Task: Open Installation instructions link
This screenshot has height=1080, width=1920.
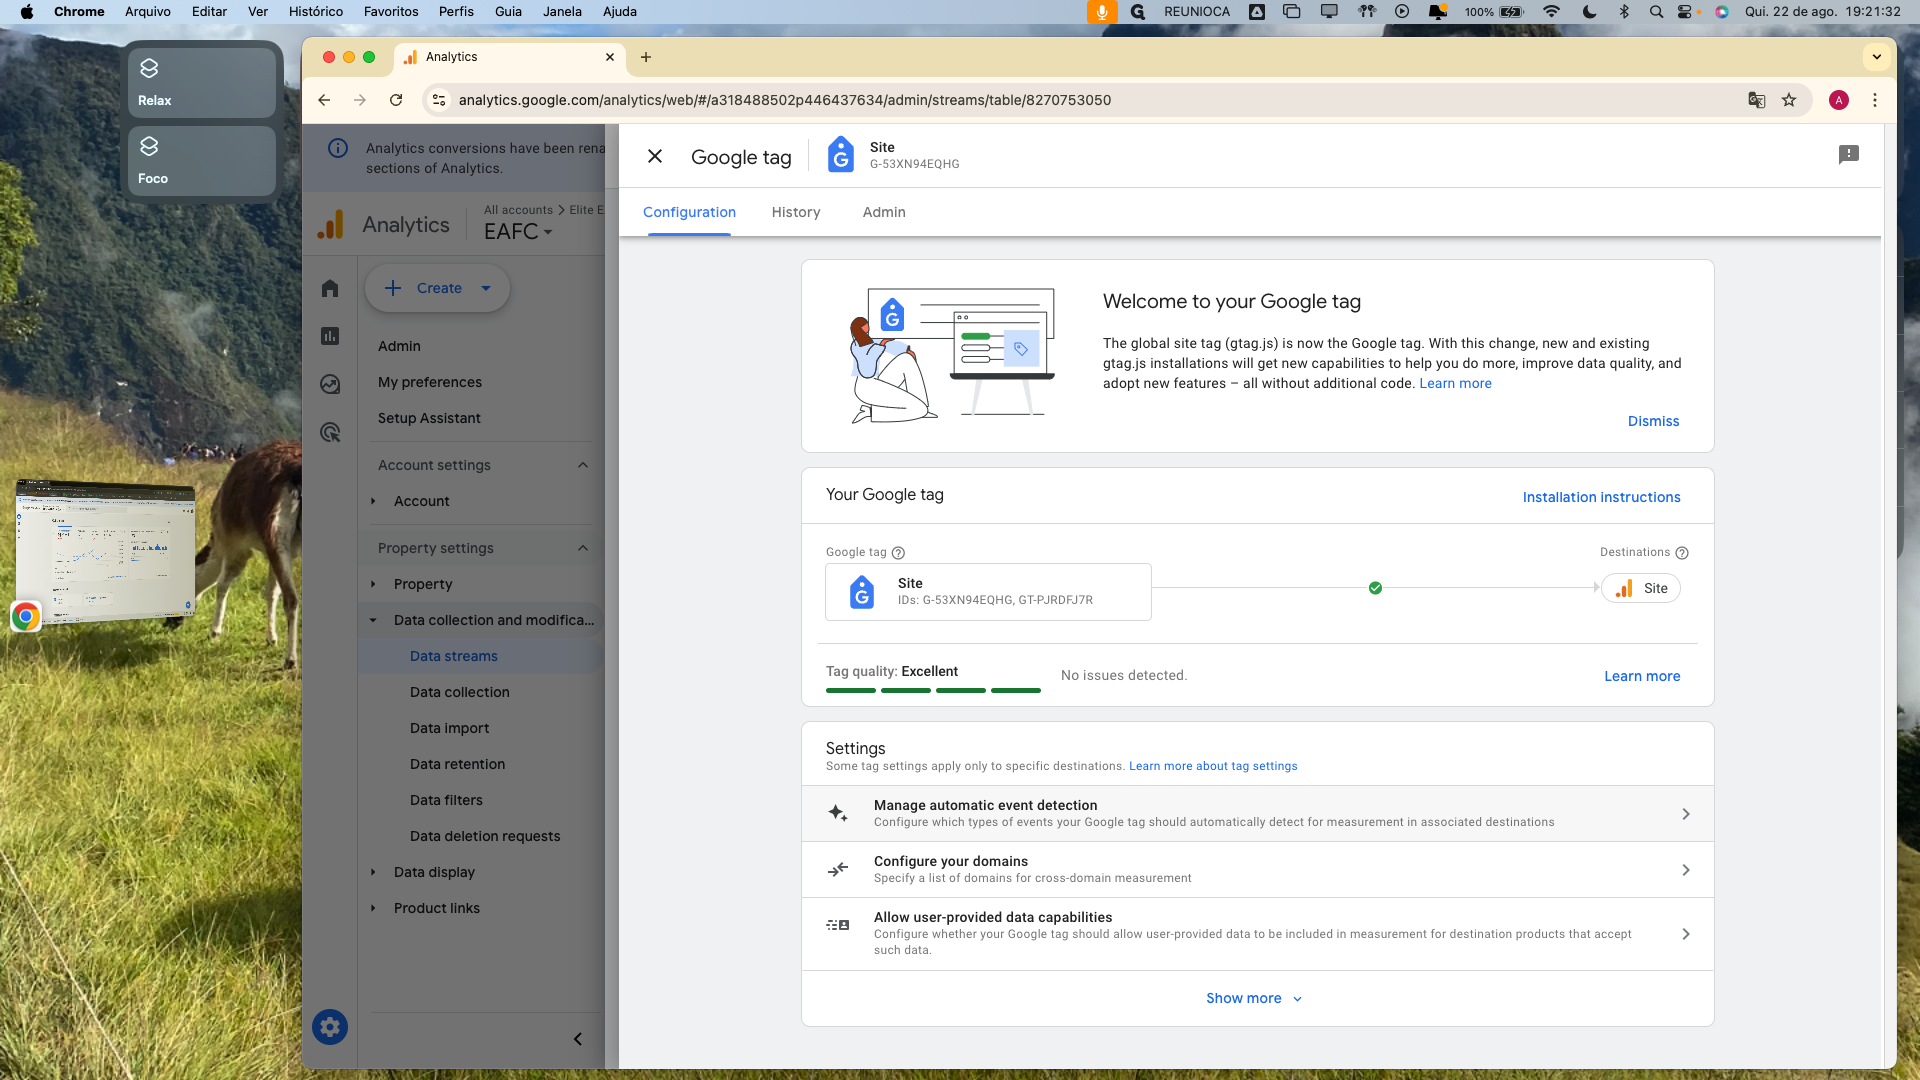Action: pyautogui.click(x=1601, y=497)
